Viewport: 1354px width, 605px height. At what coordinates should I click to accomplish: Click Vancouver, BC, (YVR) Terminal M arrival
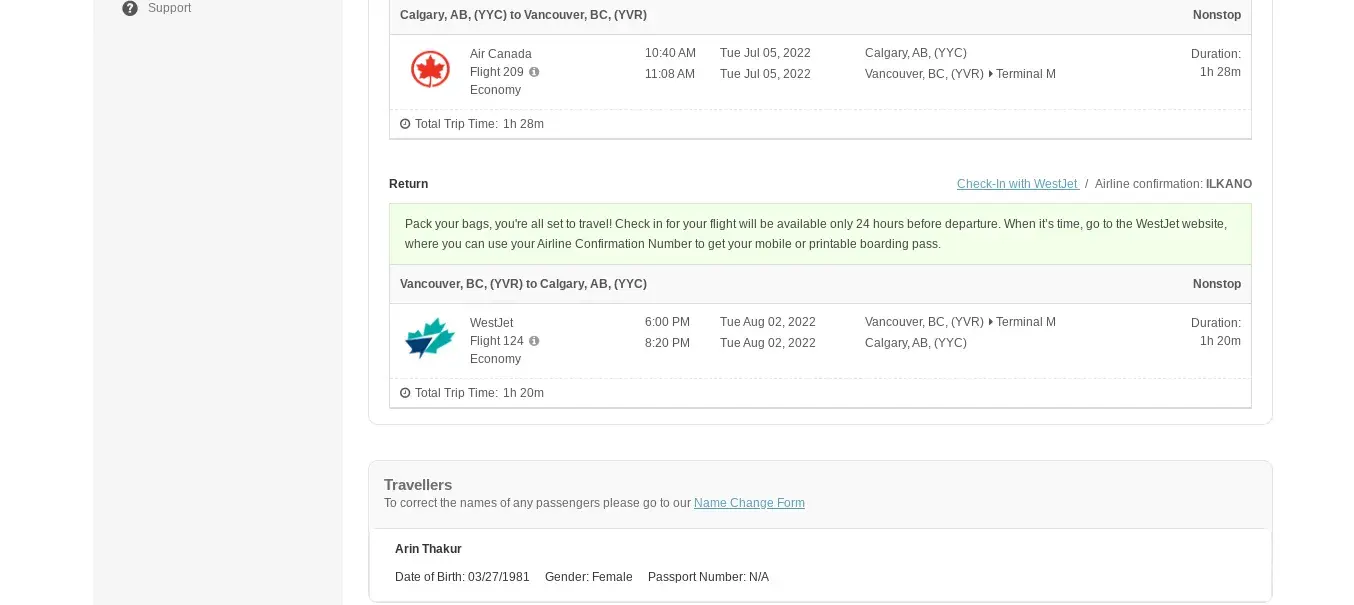(960, 74)
